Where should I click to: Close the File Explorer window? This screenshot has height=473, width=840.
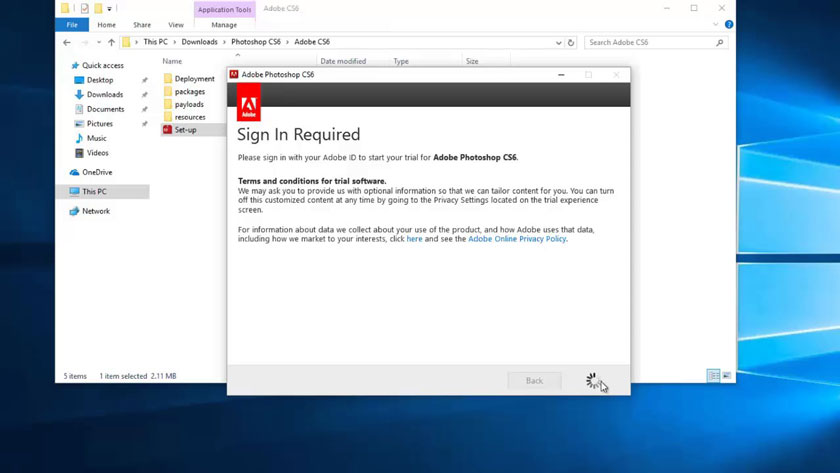722,8
